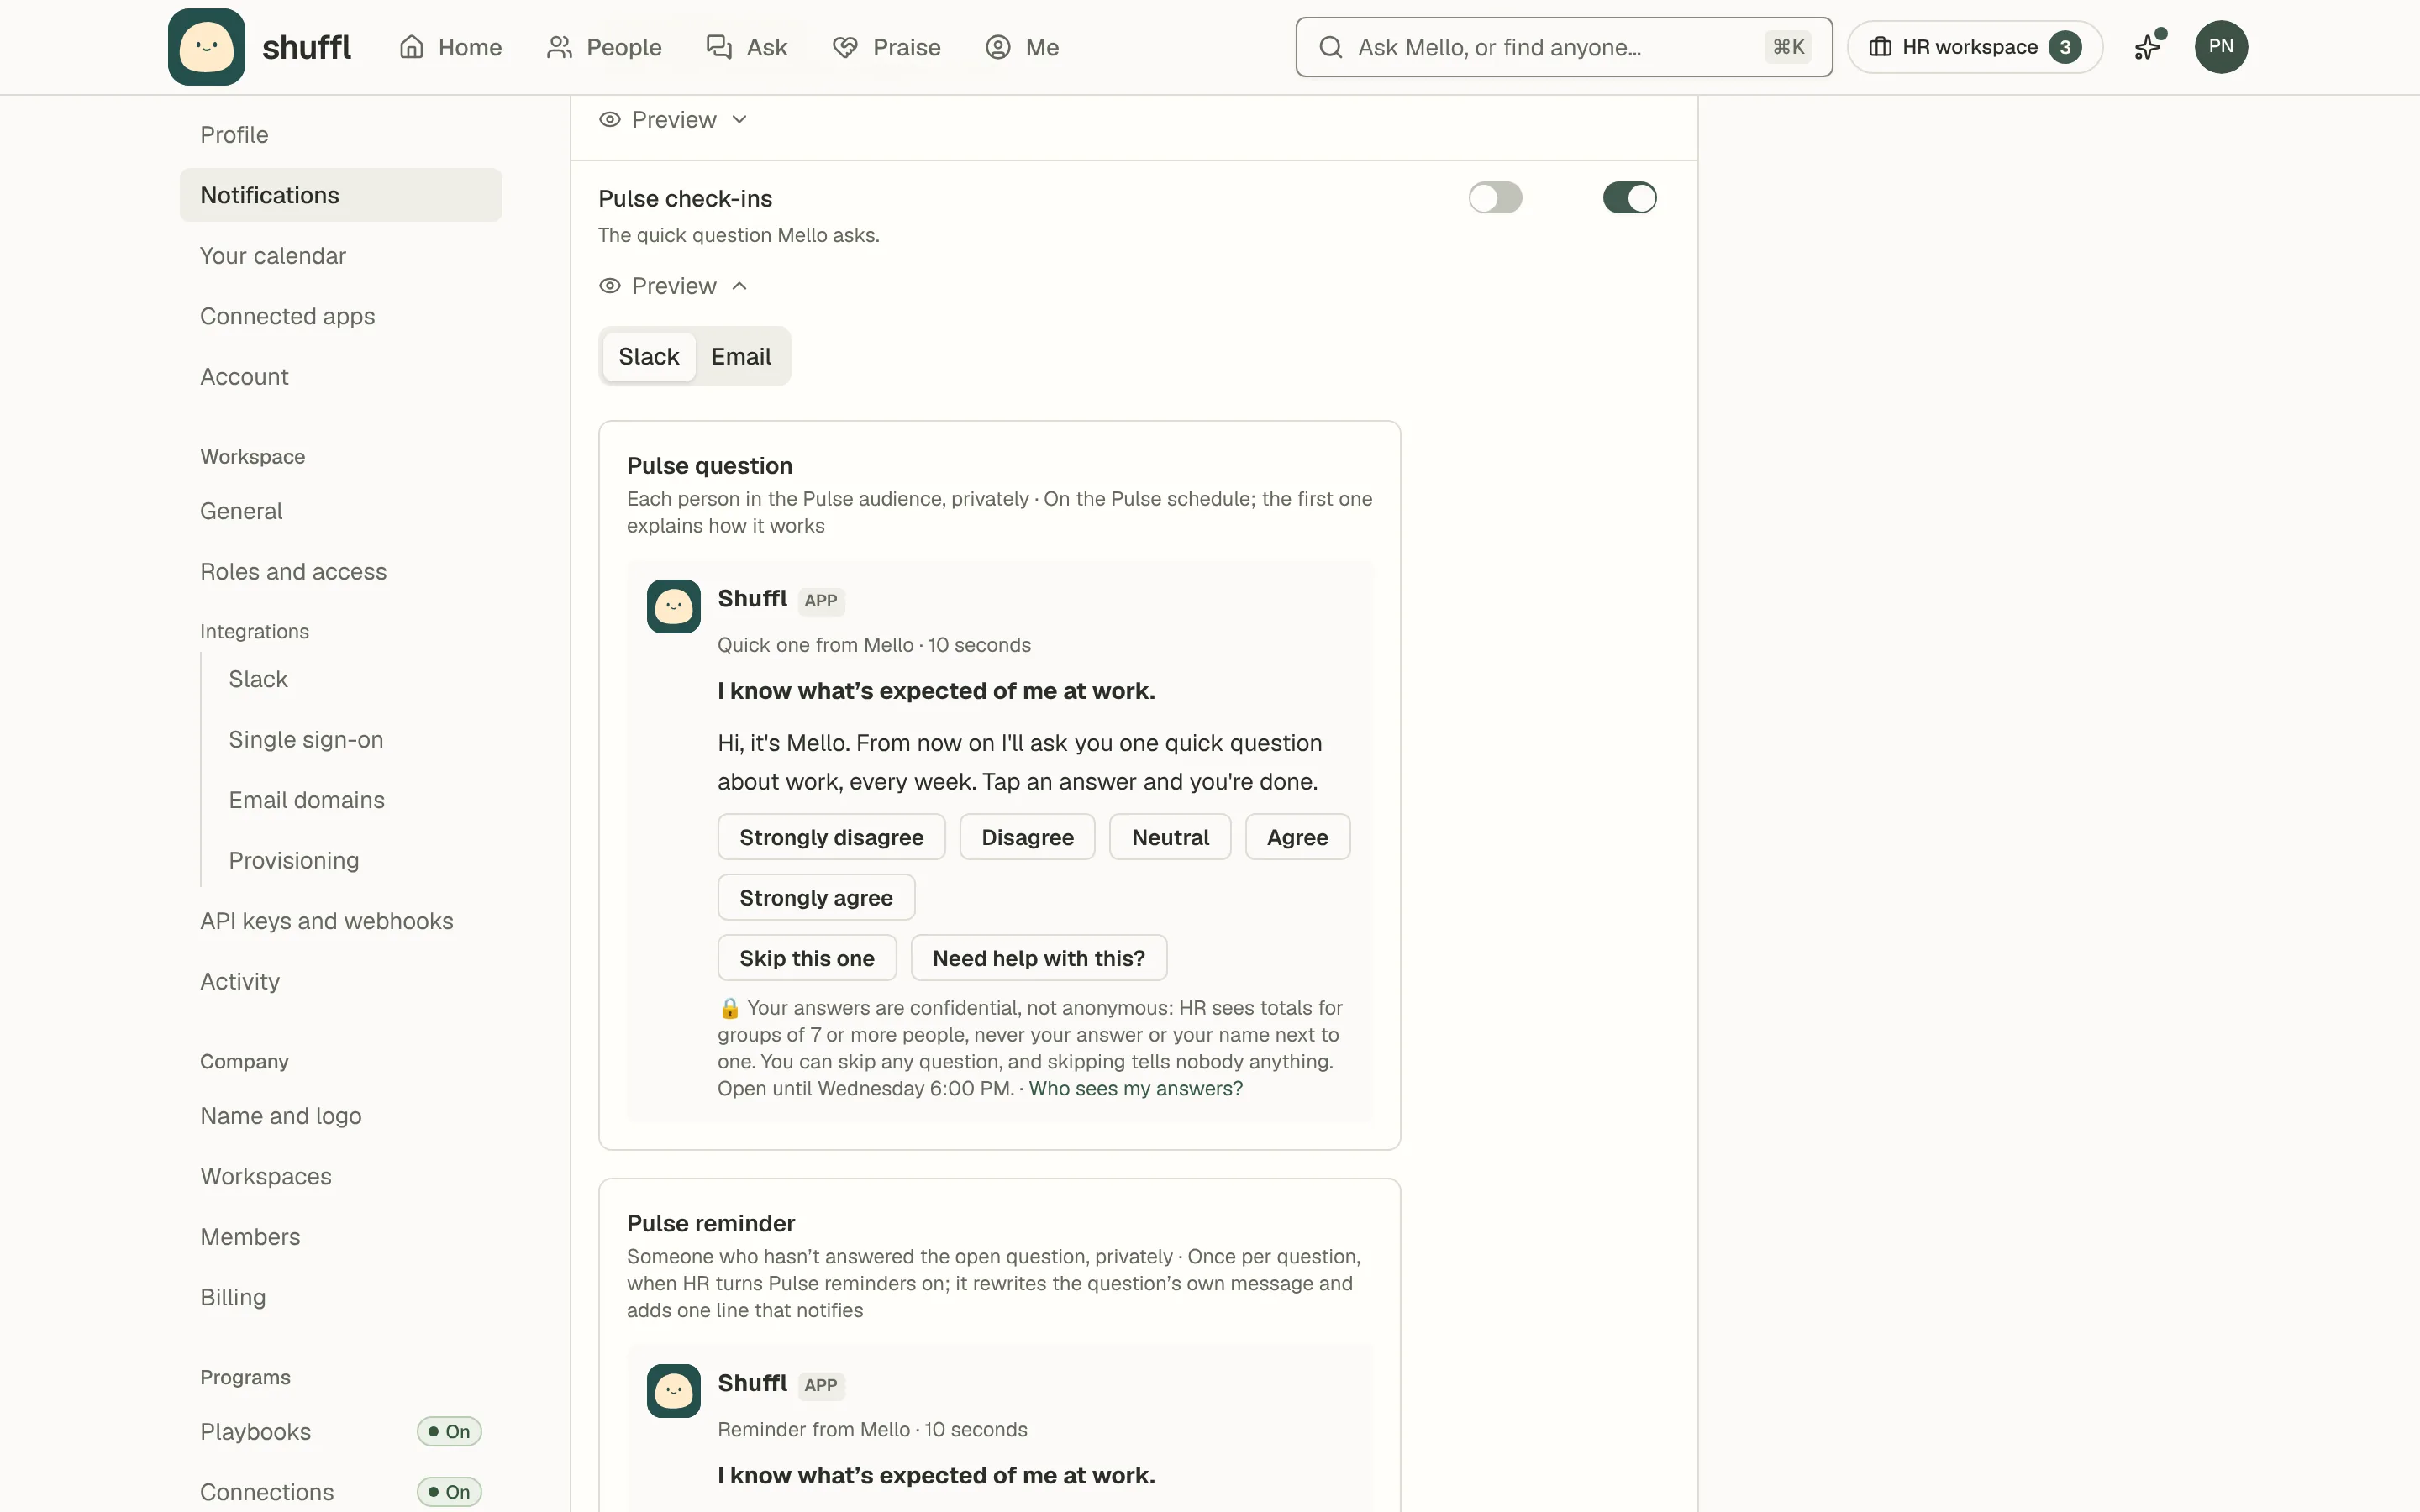Image resolution: width=2420 pixels, height=1512 pixels.
Task: Click Skip this one
Action: [x=807, y=958]
